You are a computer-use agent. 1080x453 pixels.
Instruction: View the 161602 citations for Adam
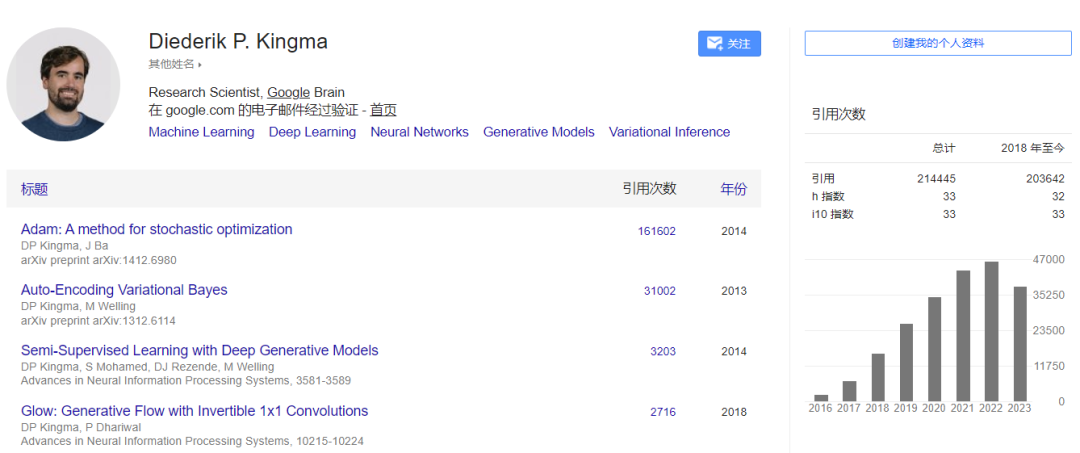coord(656,231)
